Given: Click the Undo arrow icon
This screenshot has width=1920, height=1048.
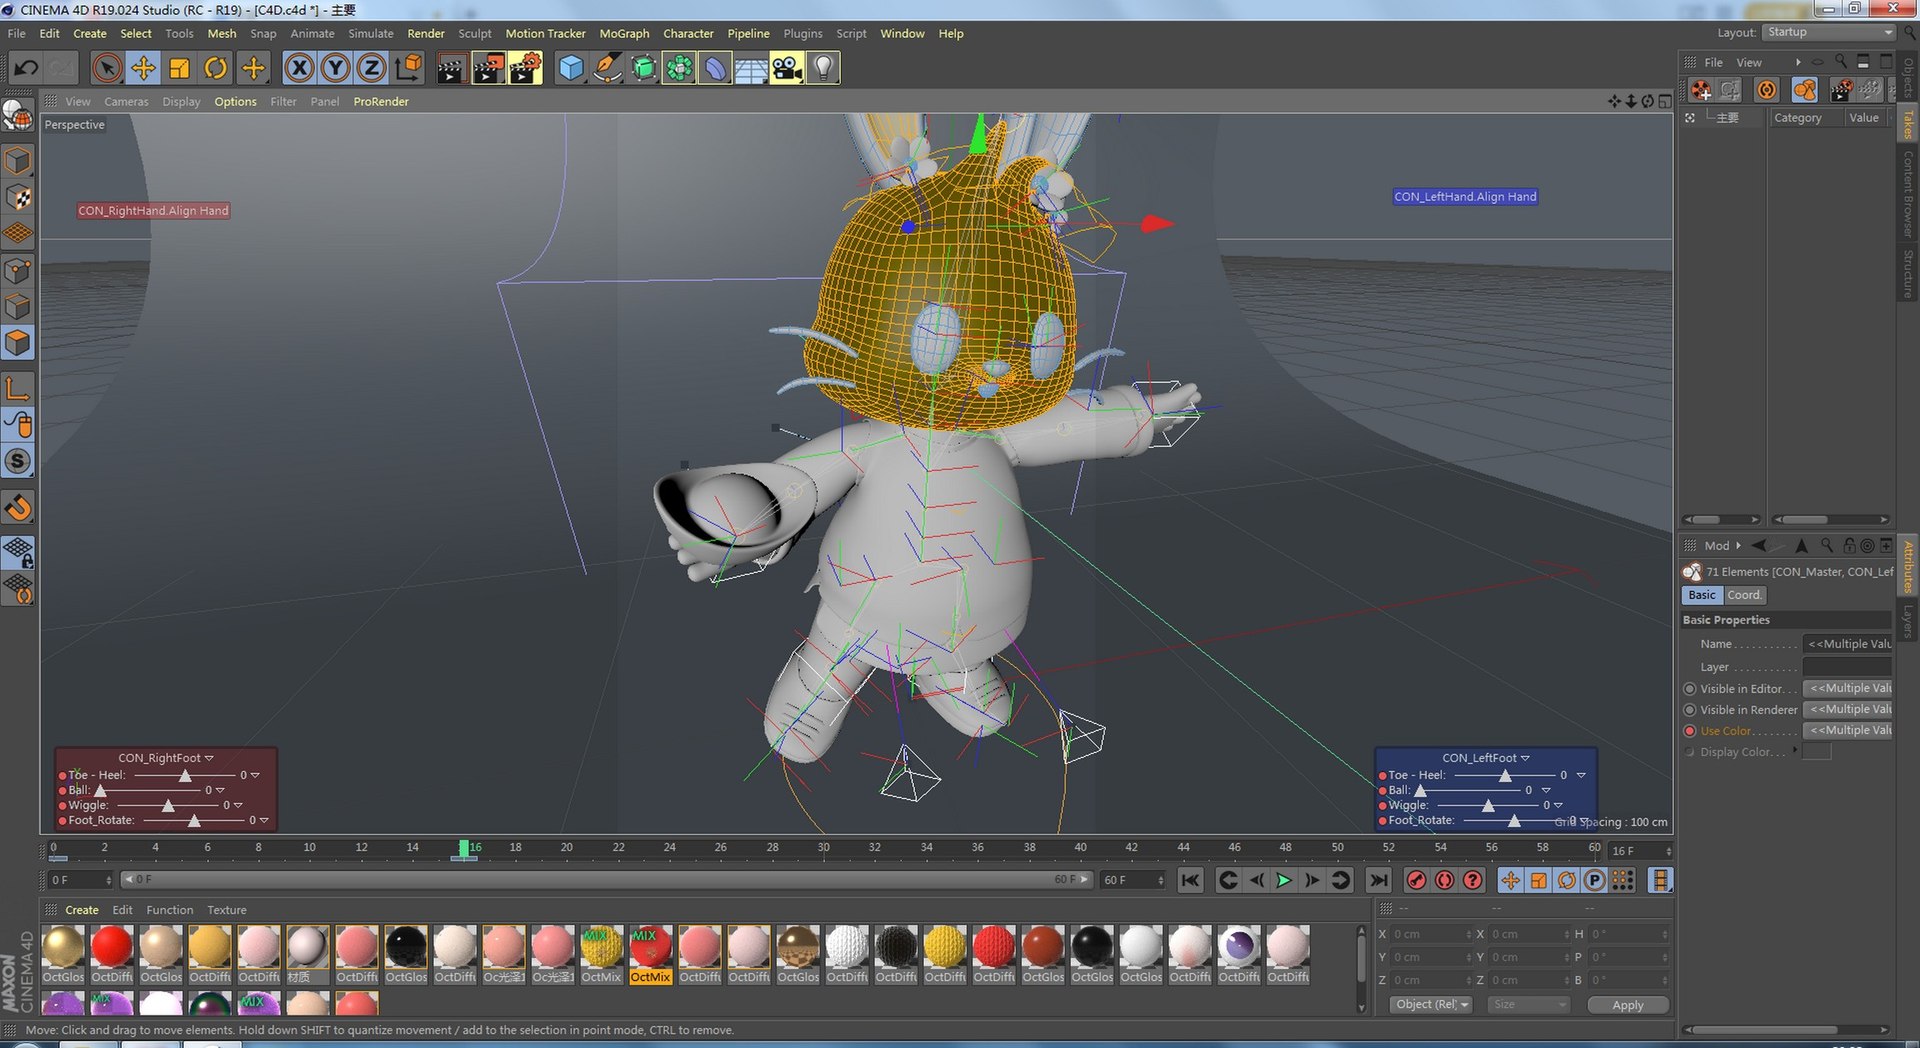Looking at the screenshot, I should click(x=26, y=68).
